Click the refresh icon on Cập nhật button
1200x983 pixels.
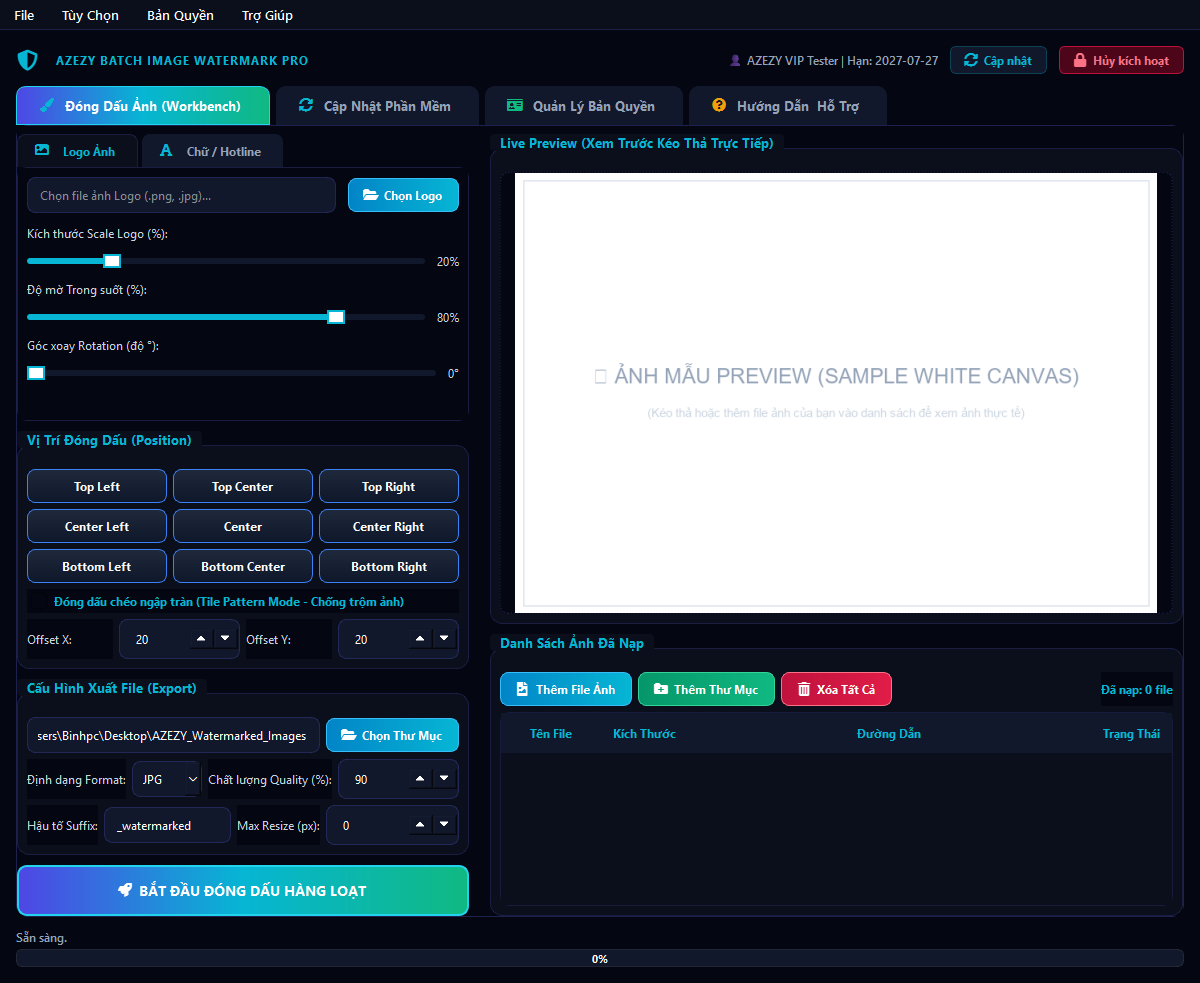click(971, 60)
